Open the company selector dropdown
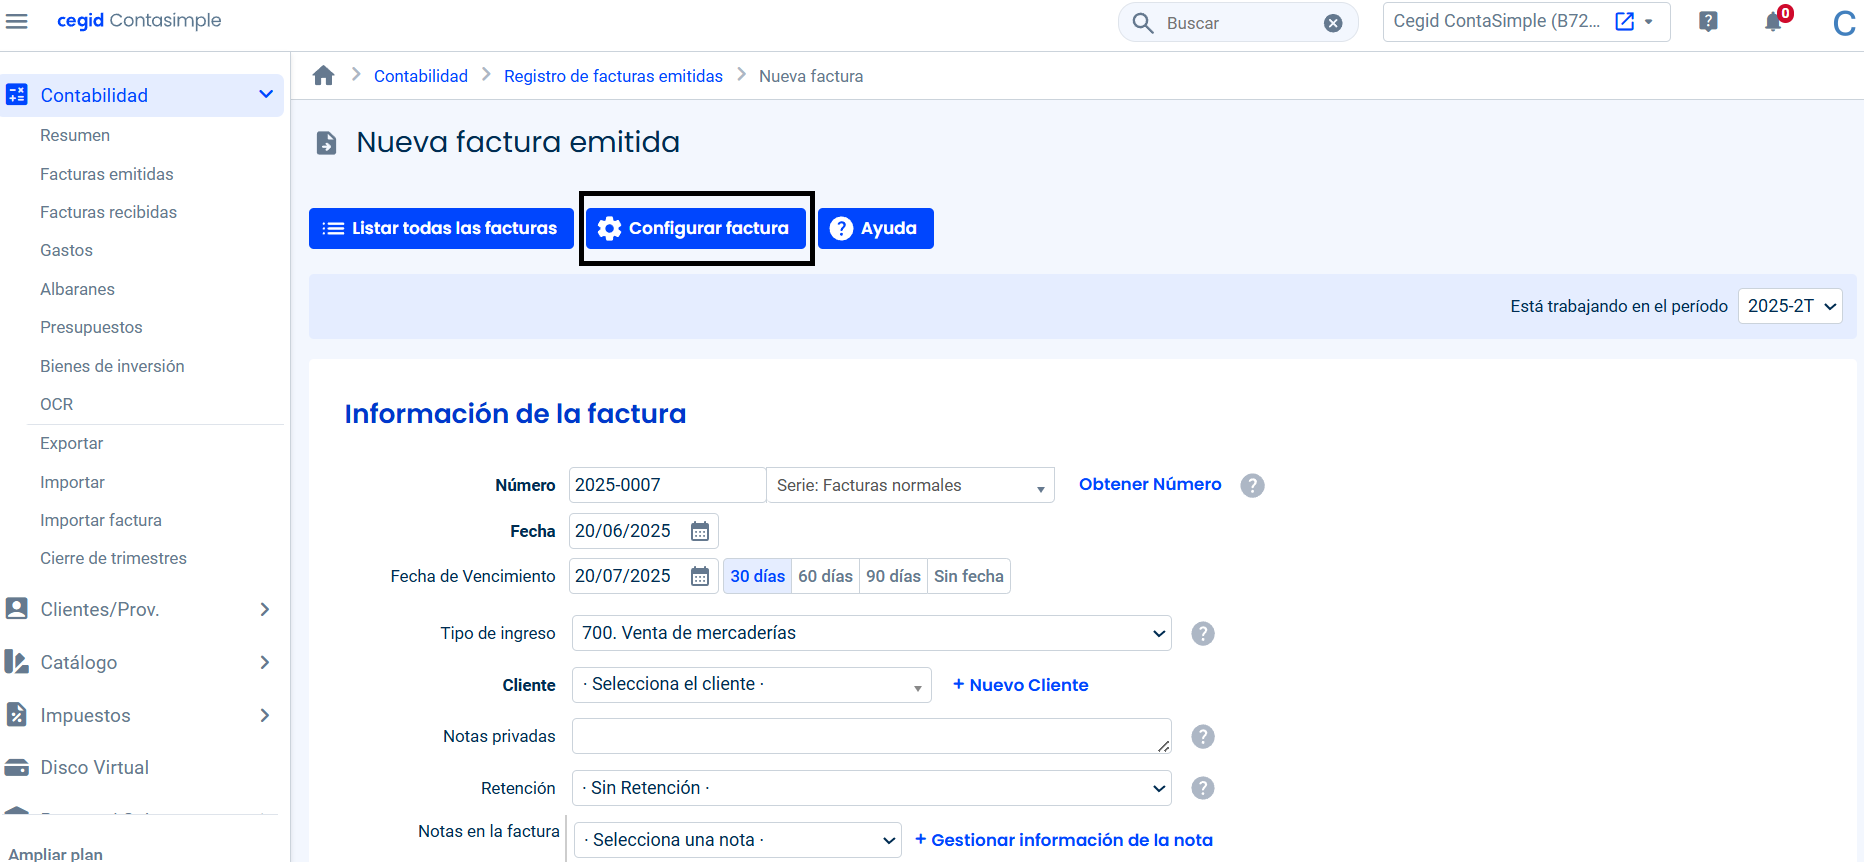This screenshot has height=862, width=1864. [x=1526, y=22]
